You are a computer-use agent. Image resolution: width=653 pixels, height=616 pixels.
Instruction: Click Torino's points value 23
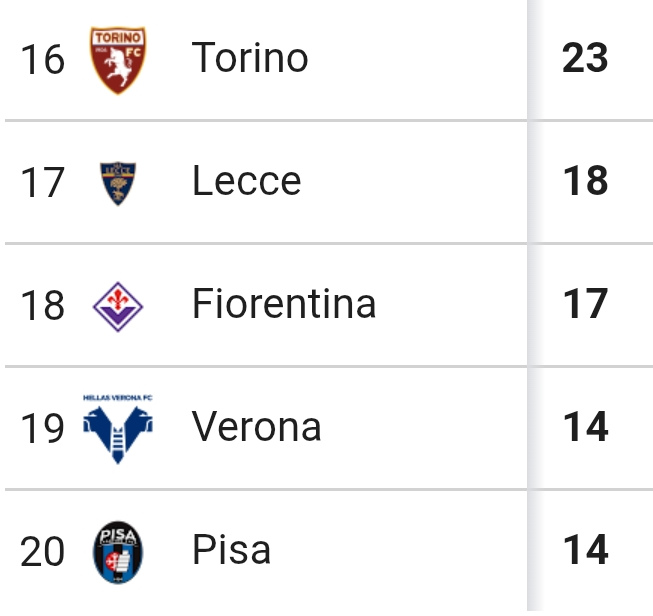click(585, 58)
